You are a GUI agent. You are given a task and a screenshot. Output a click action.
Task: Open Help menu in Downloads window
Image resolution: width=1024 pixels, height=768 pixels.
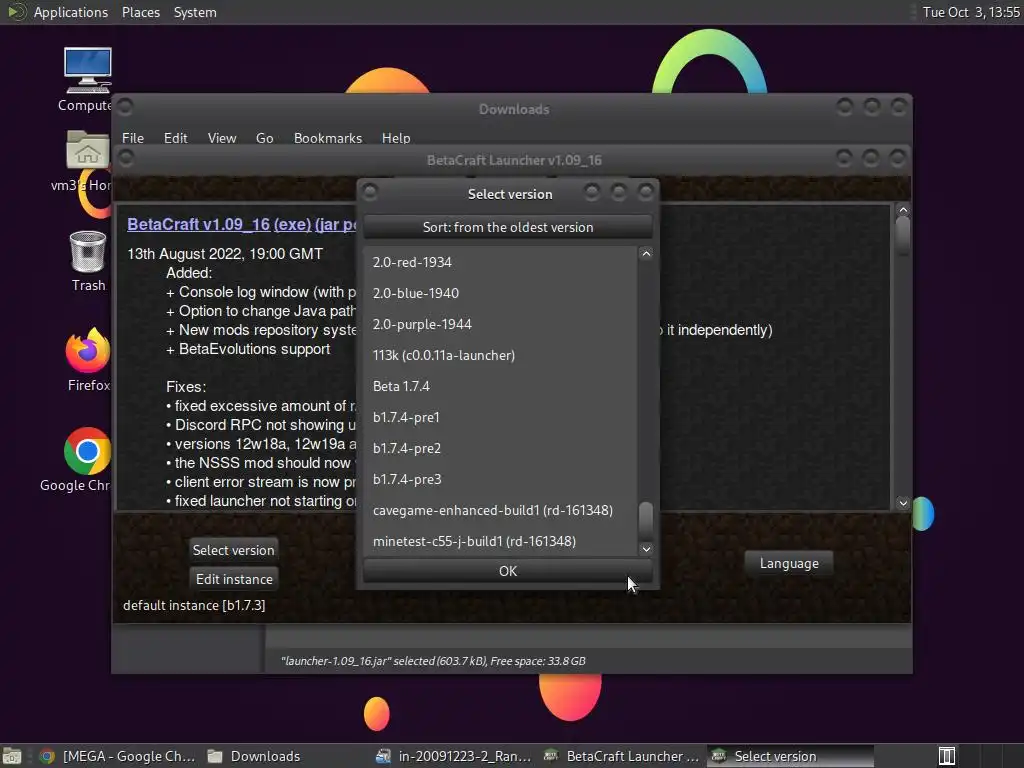tap(396, 138)
